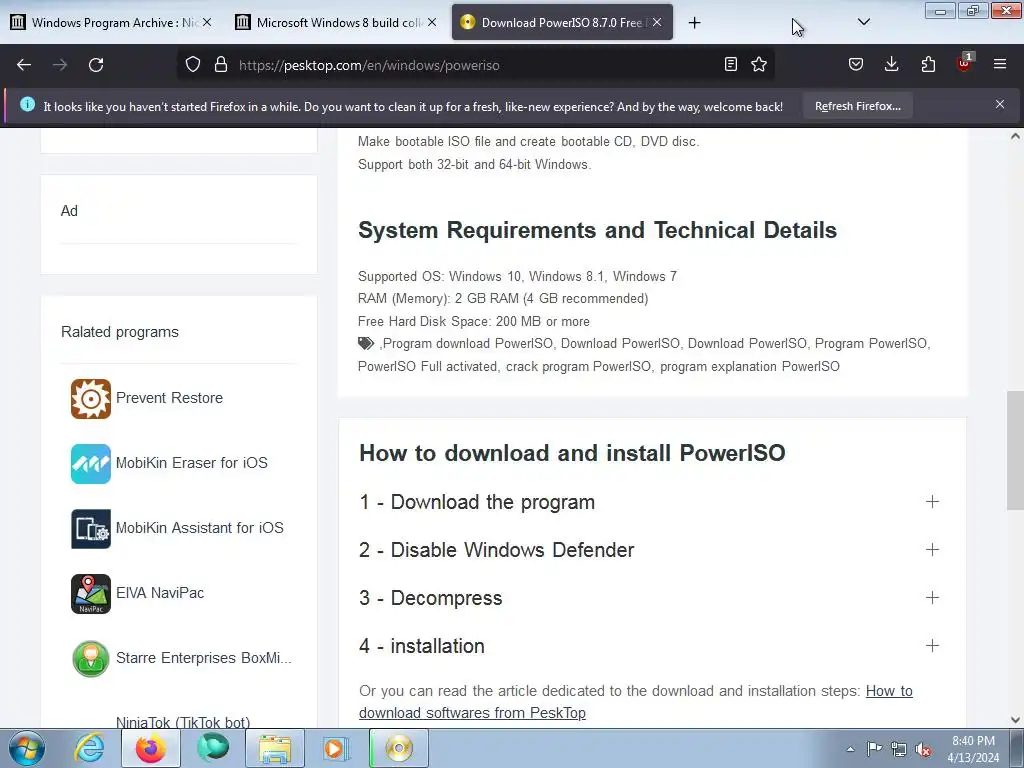Open the tracking protection shield icon
Viewport: 1024px width, 768px height.
click(193, 65)
